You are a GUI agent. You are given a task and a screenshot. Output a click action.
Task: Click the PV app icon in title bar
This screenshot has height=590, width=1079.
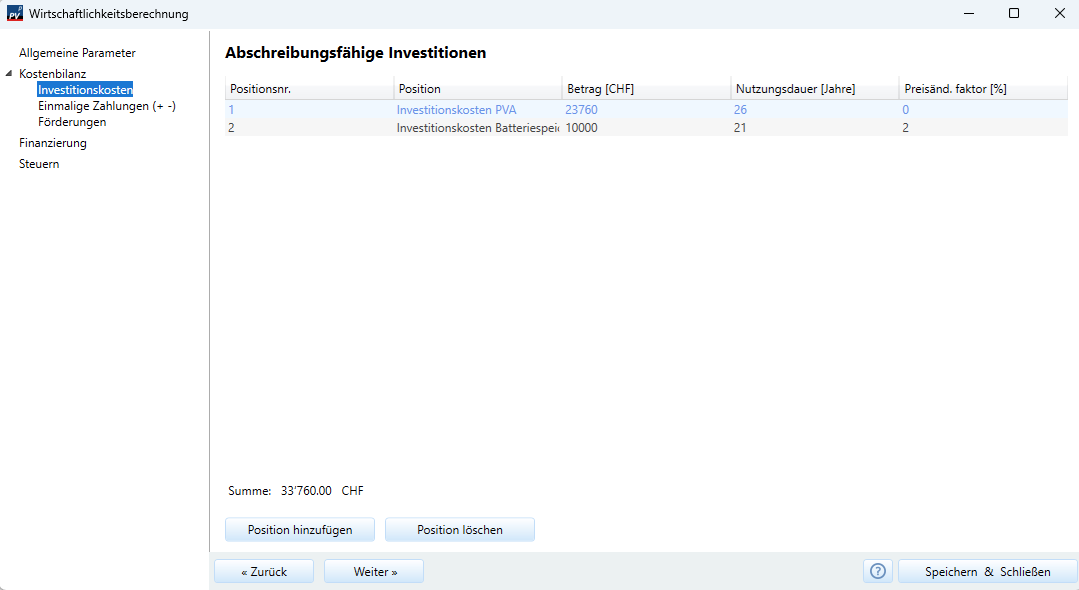pyautogui.click(x=14, y=13)
